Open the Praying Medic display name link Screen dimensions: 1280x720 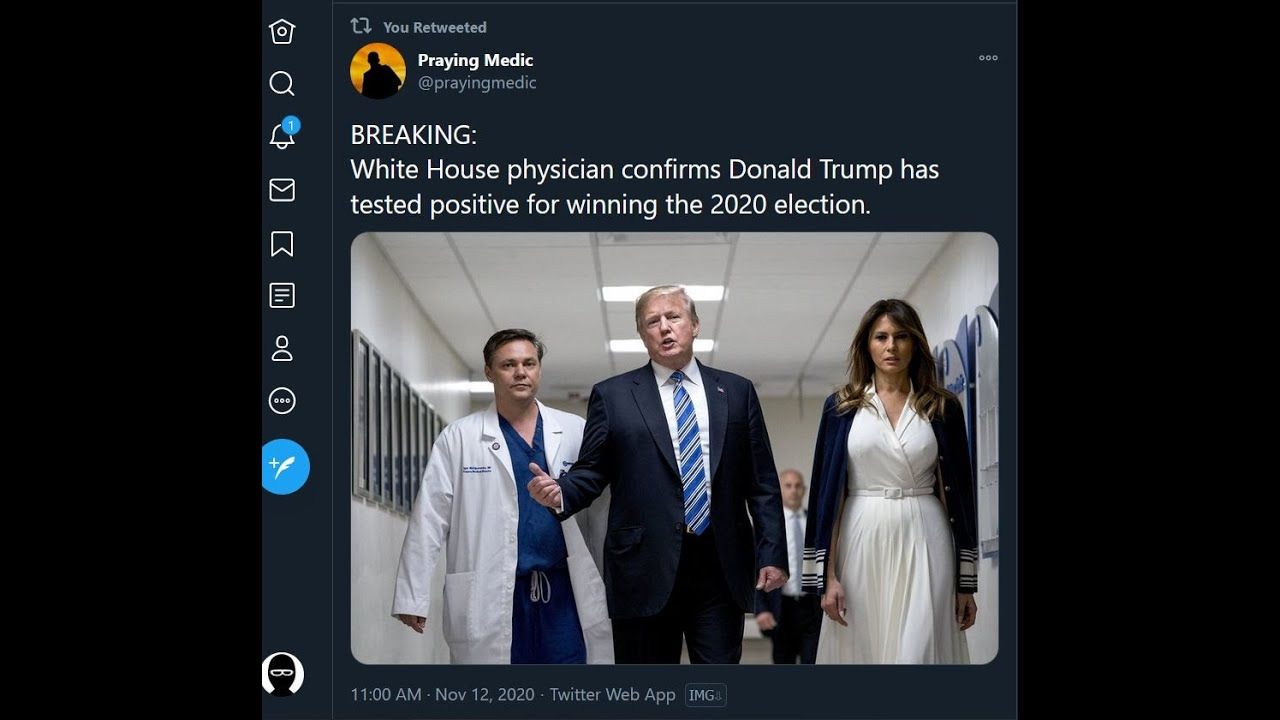point(475,60)
